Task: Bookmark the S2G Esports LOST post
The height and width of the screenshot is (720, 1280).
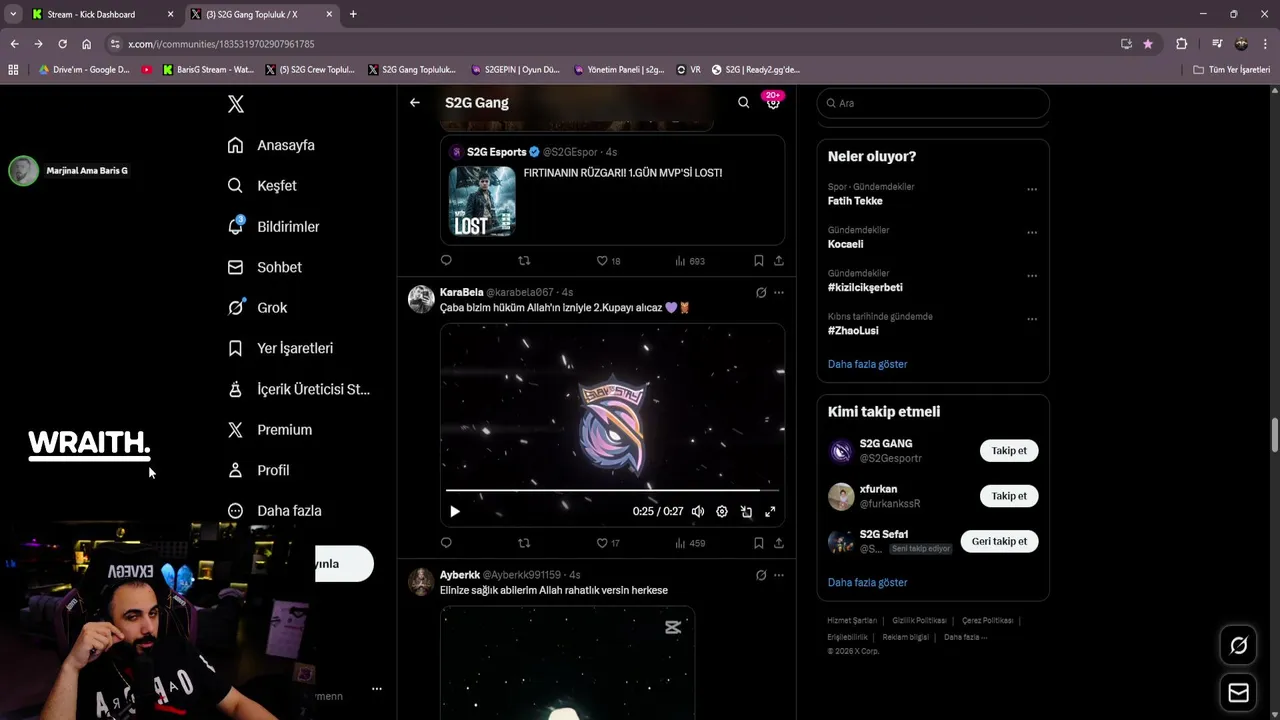Action: [x=758, y=260]
